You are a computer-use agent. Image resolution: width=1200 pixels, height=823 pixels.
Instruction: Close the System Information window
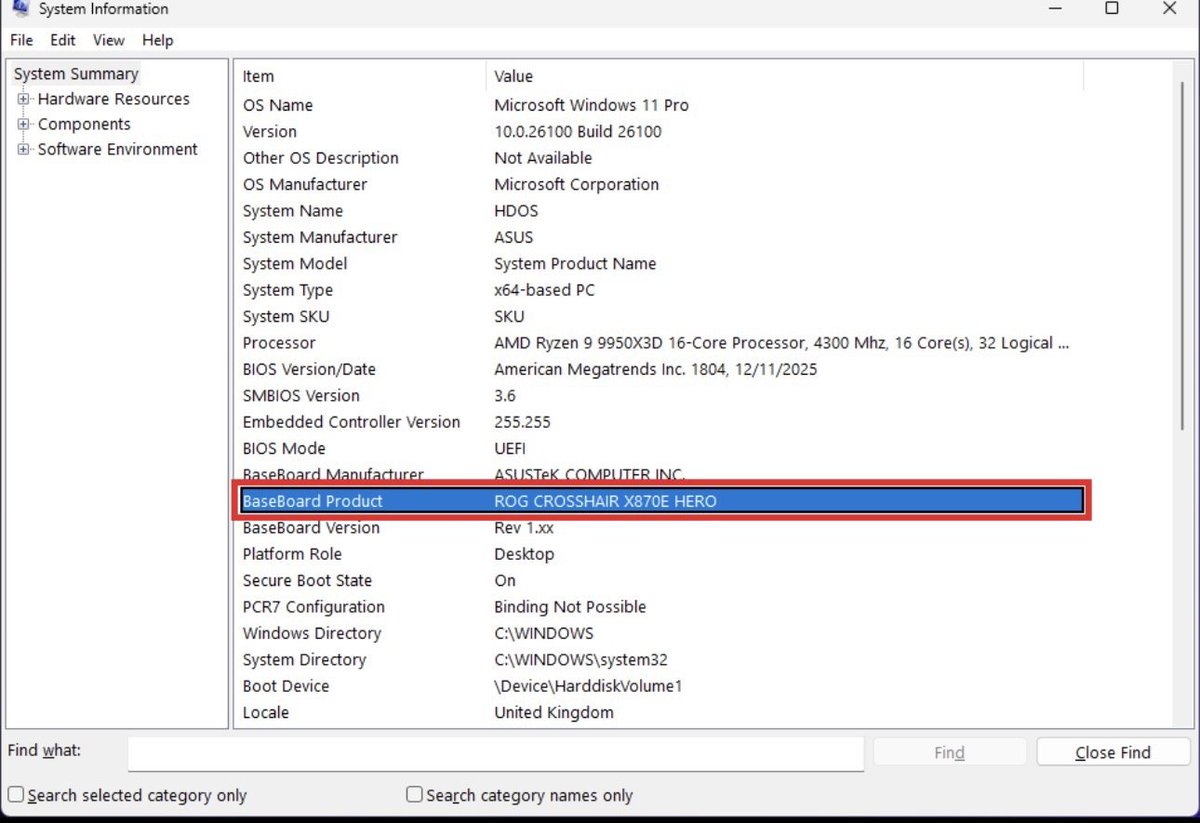[x=1169, y=8]
